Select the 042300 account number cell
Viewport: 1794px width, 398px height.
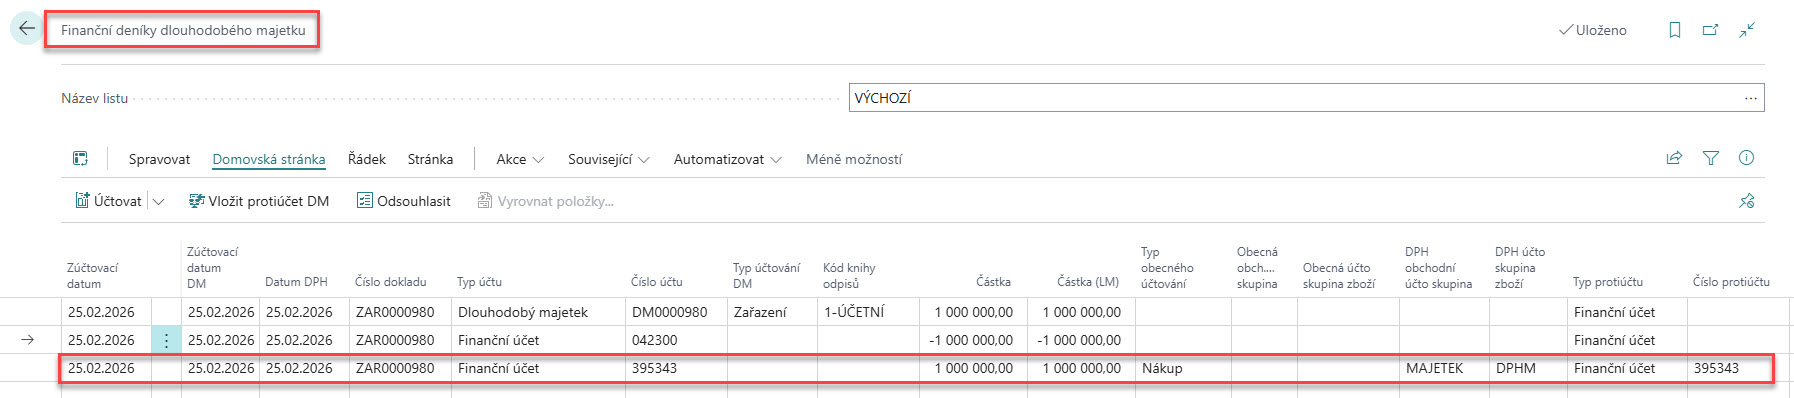click(676, 340)
